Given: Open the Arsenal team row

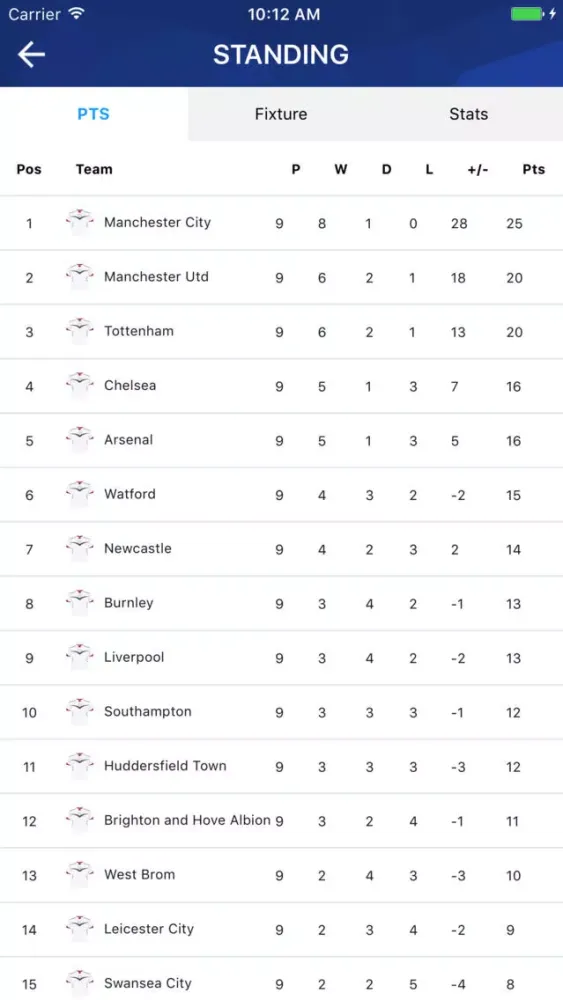Looking at the screenshot, I should (x=281, y=441).
